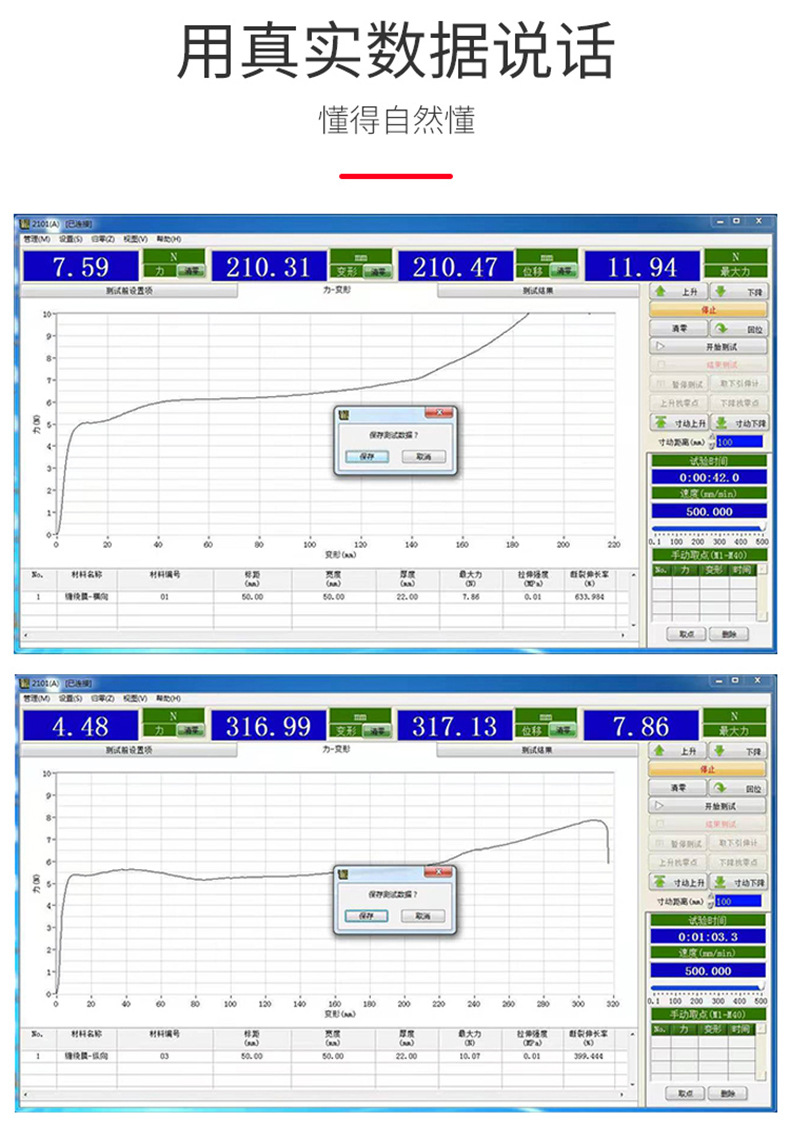Zero the 力 force reading in upper window

(x=191, y=271)
